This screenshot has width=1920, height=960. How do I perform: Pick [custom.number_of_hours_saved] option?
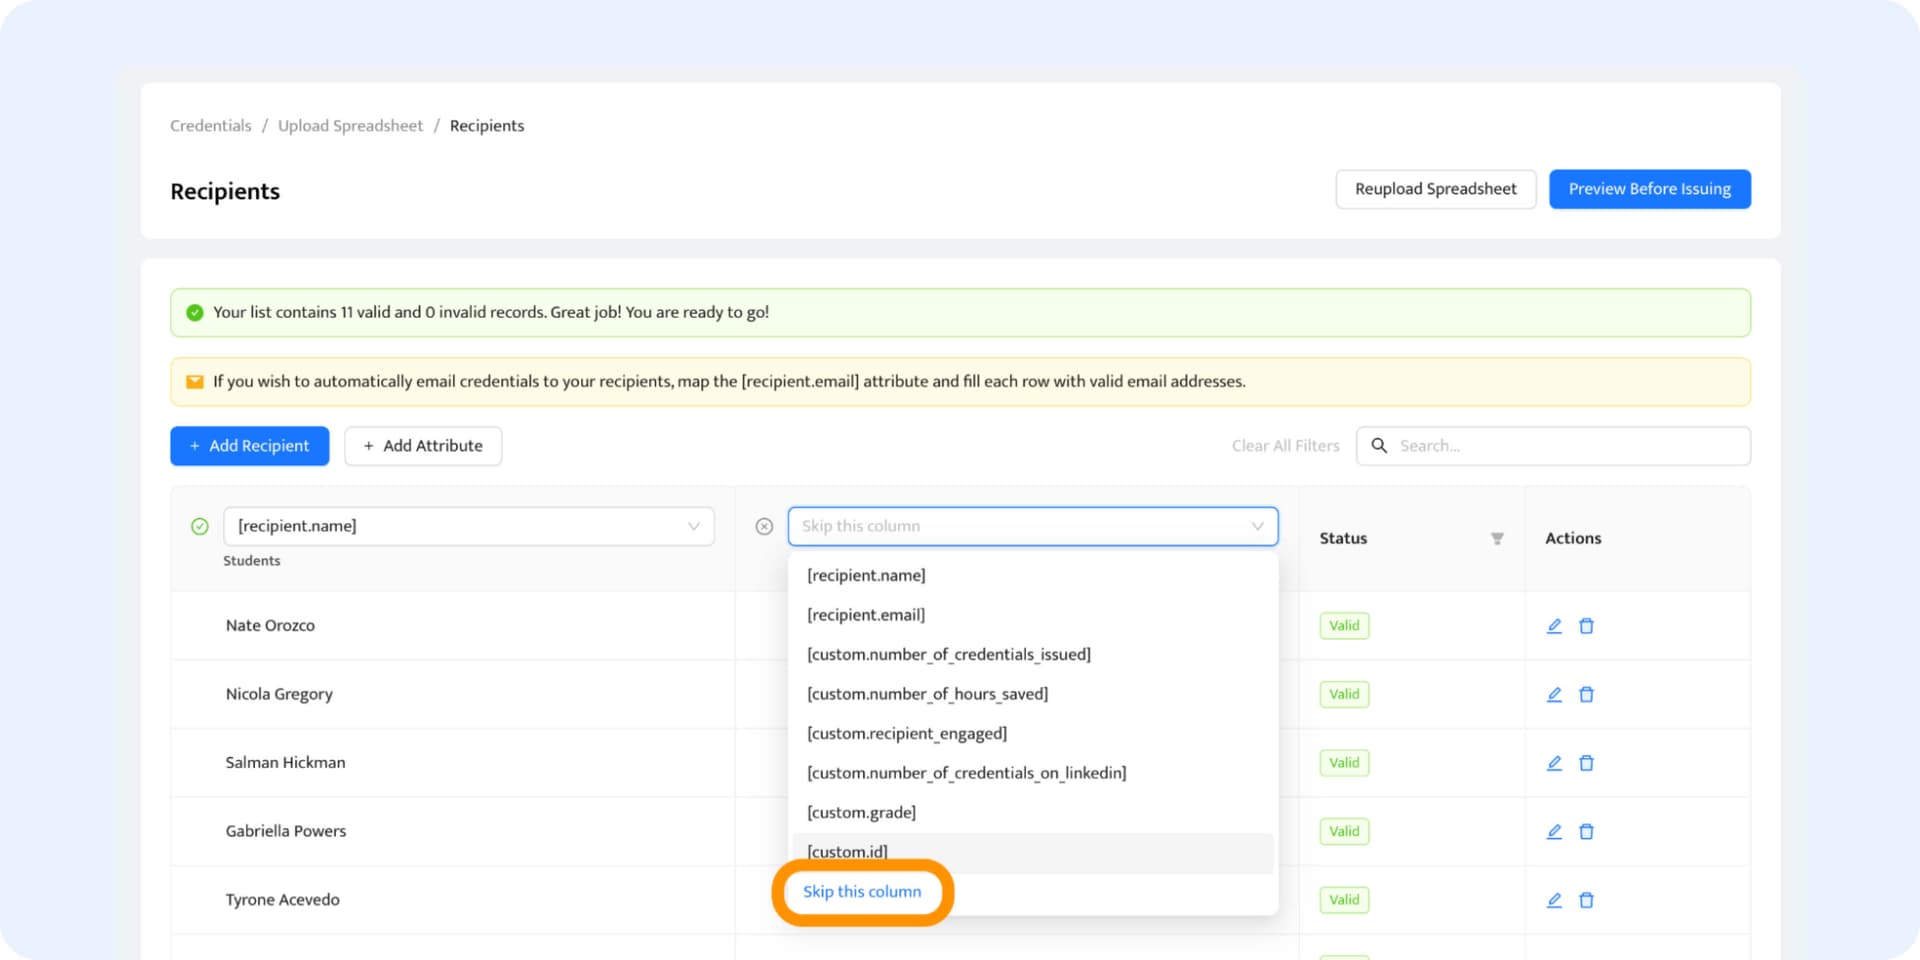click(927, 694)
